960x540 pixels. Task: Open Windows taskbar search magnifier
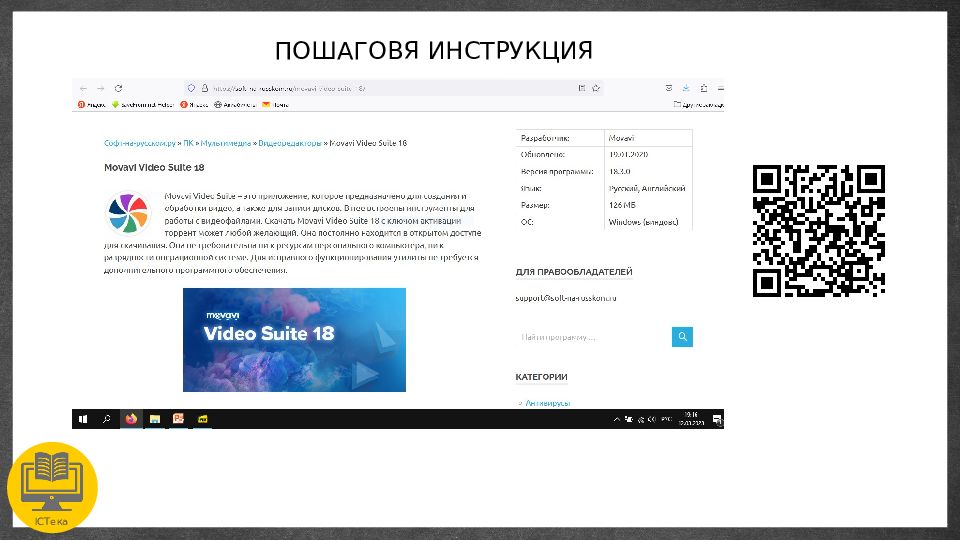tap(107, 419)
